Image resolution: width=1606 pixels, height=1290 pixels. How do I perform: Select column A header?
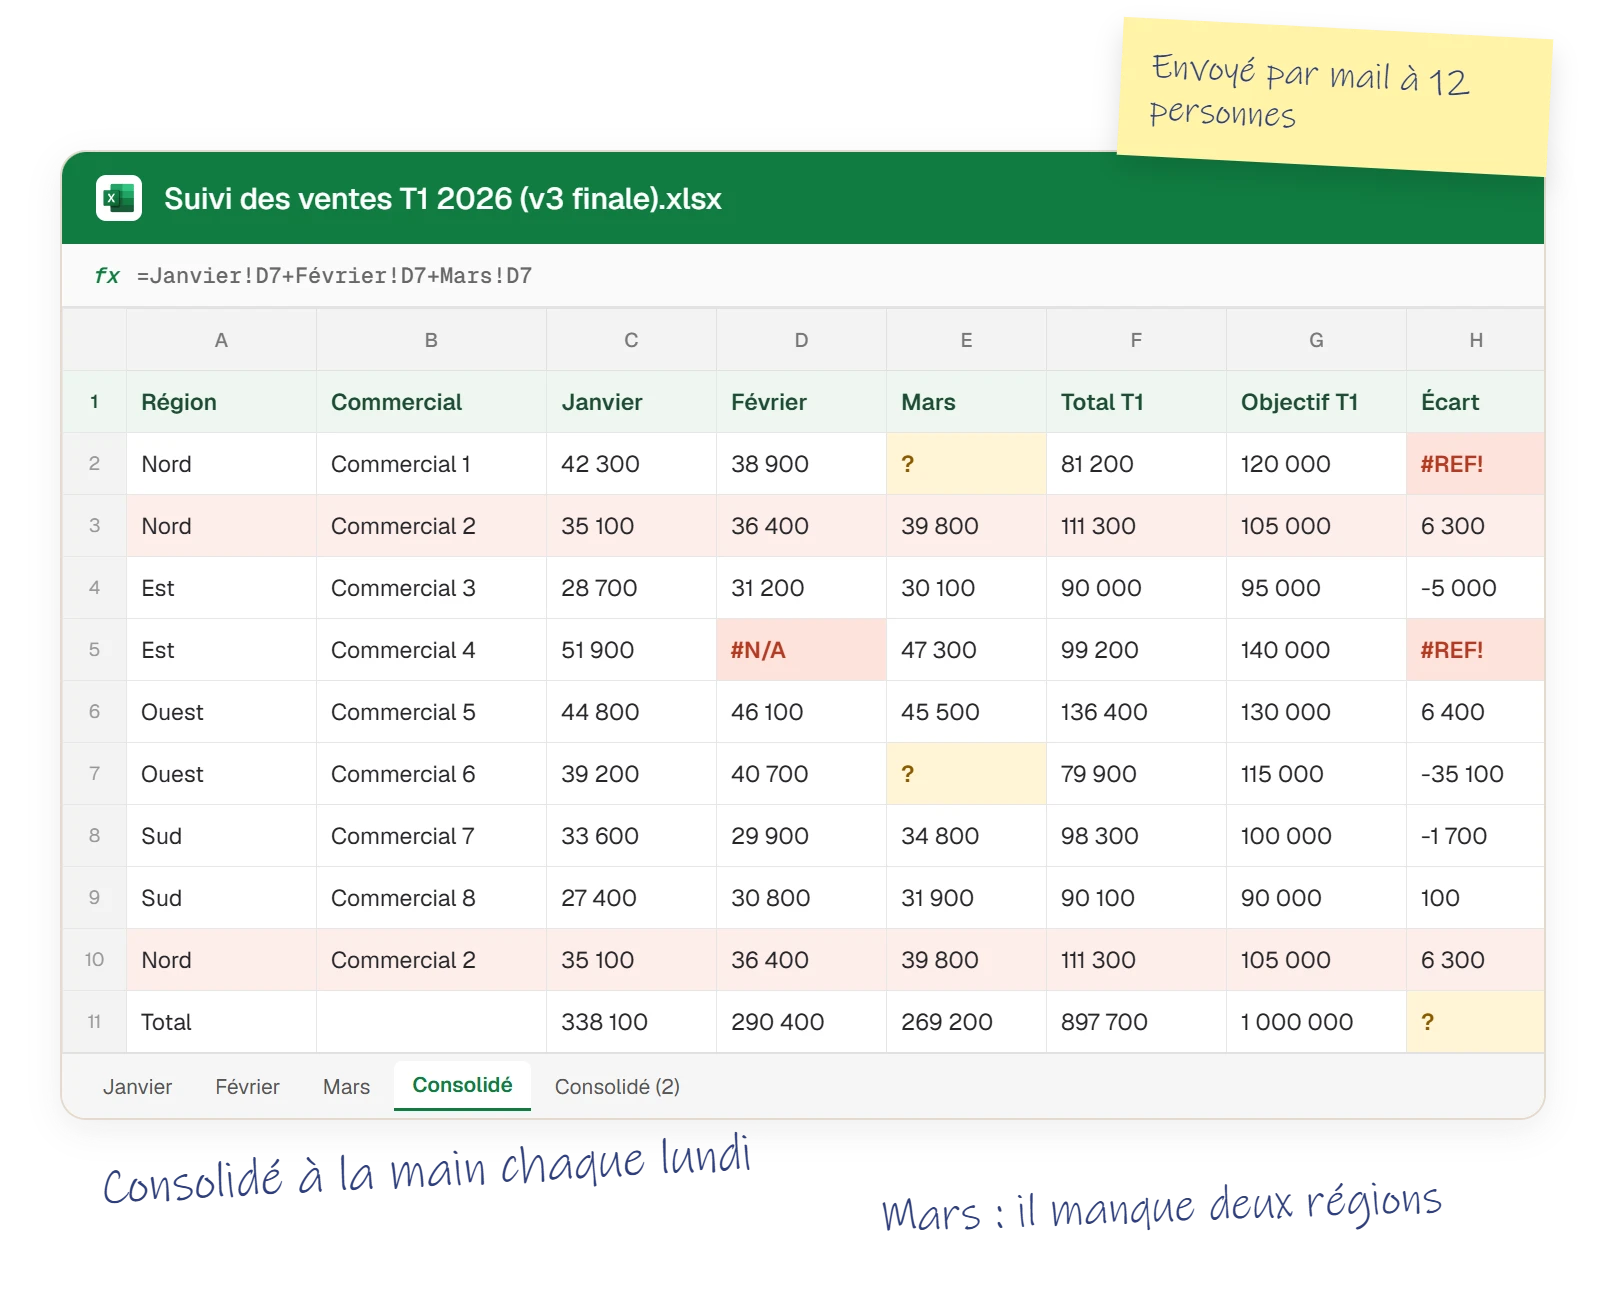tap(221, 340)
